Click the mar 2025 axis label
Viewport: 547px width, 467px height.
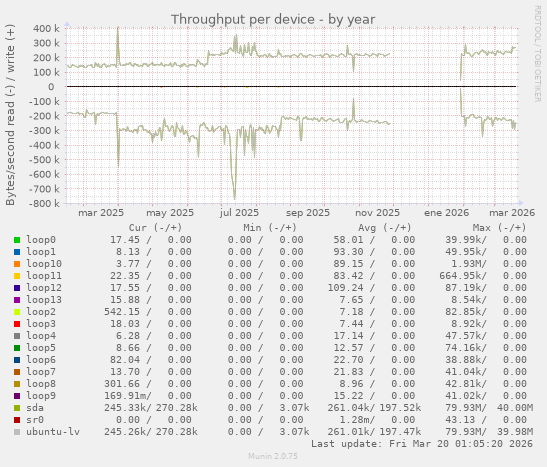101,213
